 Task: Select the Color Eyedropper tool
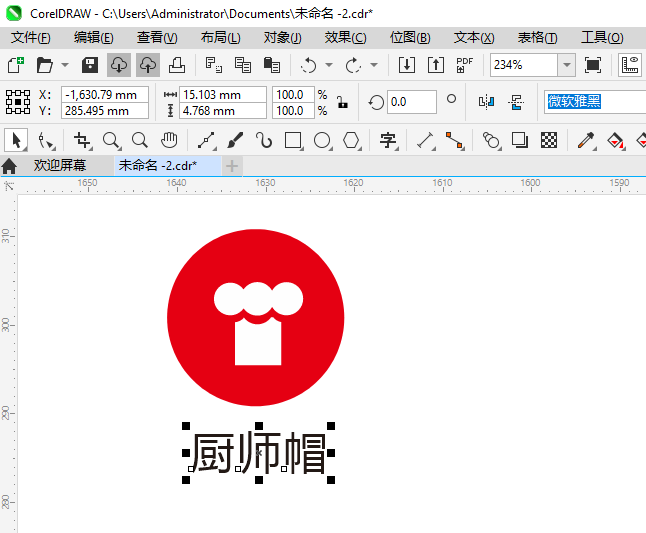coord(586,140)
